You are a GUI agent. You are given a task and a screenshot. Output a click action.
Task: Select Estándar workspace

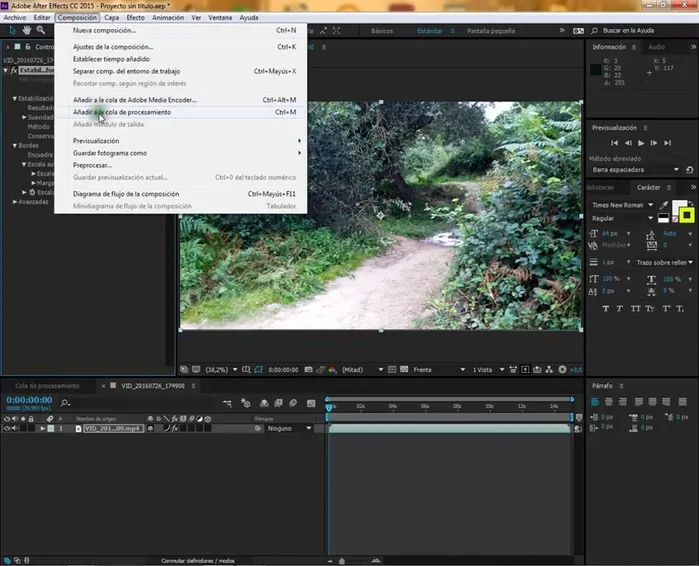(430, 31)
